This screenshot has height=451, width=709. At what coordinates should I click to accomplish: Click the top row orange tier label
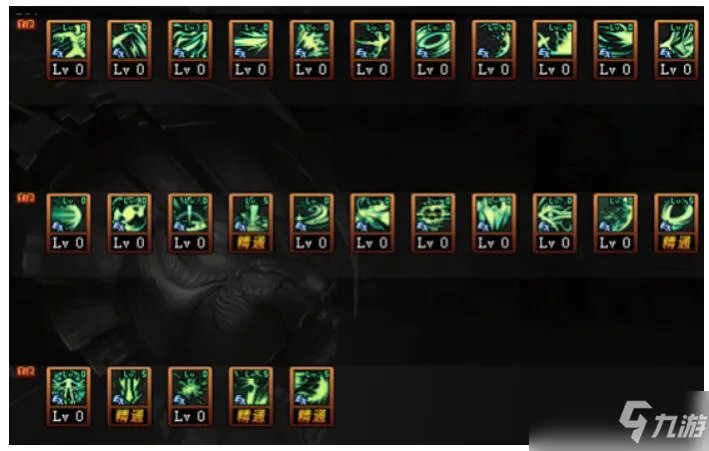click(x=26, y=24)
